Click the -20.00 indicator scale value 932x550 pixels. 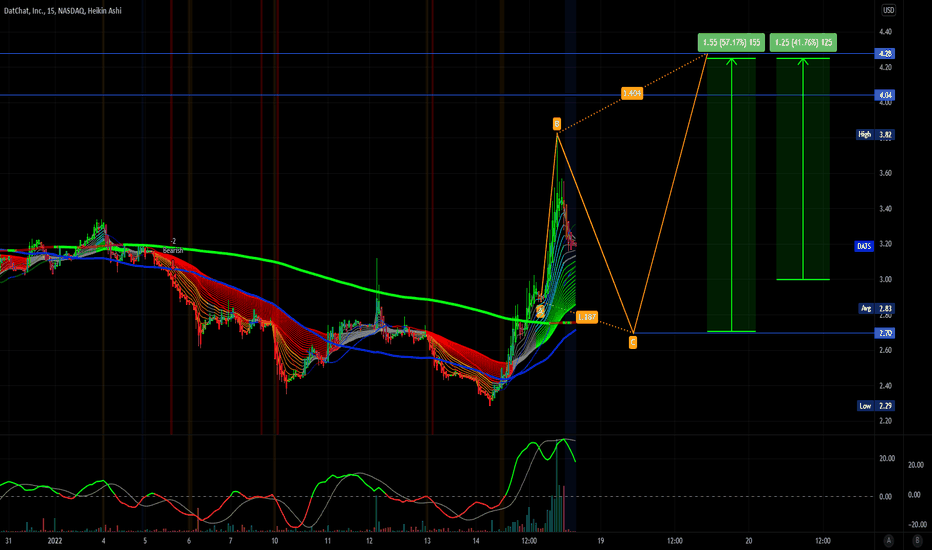tap(918, 524)
